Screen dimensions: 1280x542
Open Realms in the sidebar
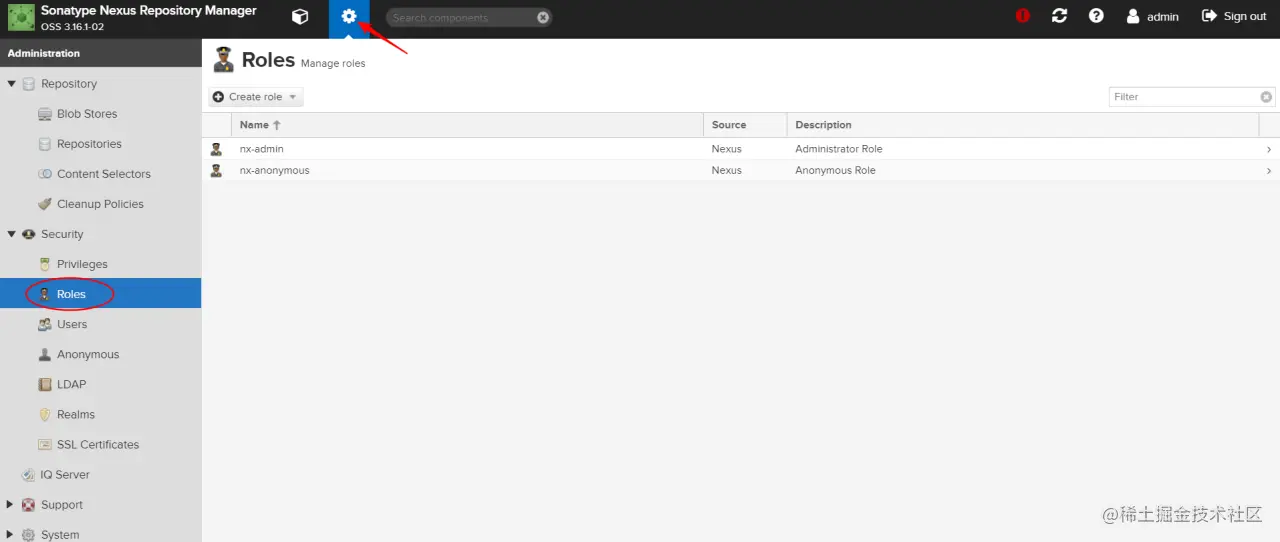76,414
